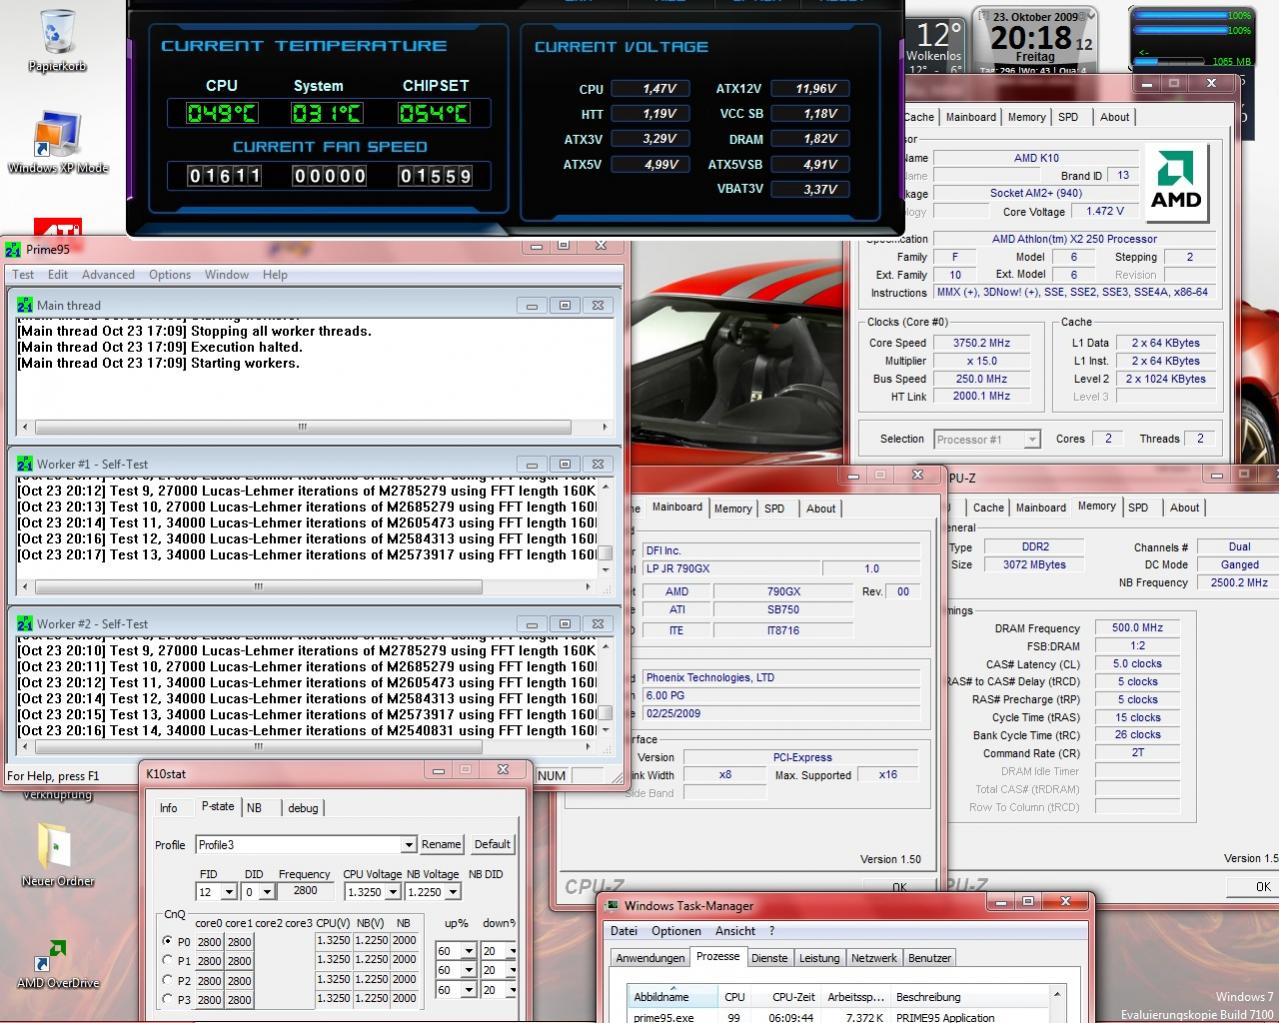Image resolution: width=1279 pixels, height=1023 pixels.
Task: Open the Datei menu in Task-Manager
Action: tap(624, 931)
